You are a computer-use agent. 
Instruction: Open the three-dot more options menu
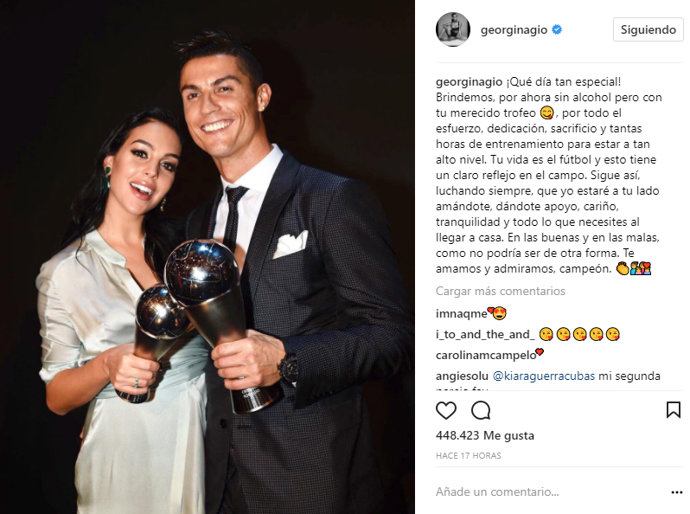click(676, 492)
